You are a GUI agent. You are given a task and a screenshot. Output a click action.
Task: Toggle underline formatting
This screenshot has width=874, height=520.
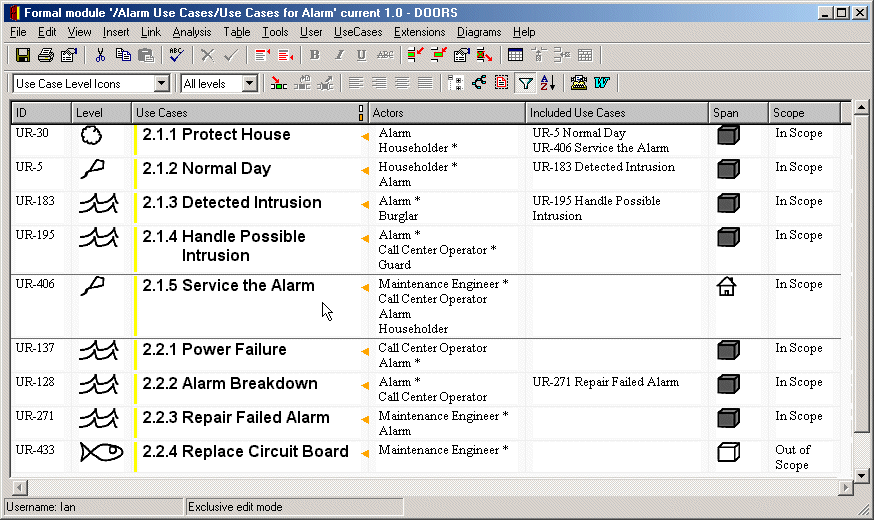coord(361,55)
